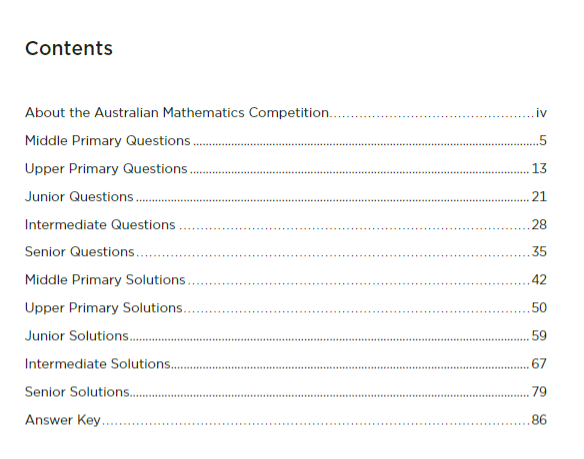Open Senior Questions contents entry
This screenshot has height=459, width=584.
(x=286, y=251)
